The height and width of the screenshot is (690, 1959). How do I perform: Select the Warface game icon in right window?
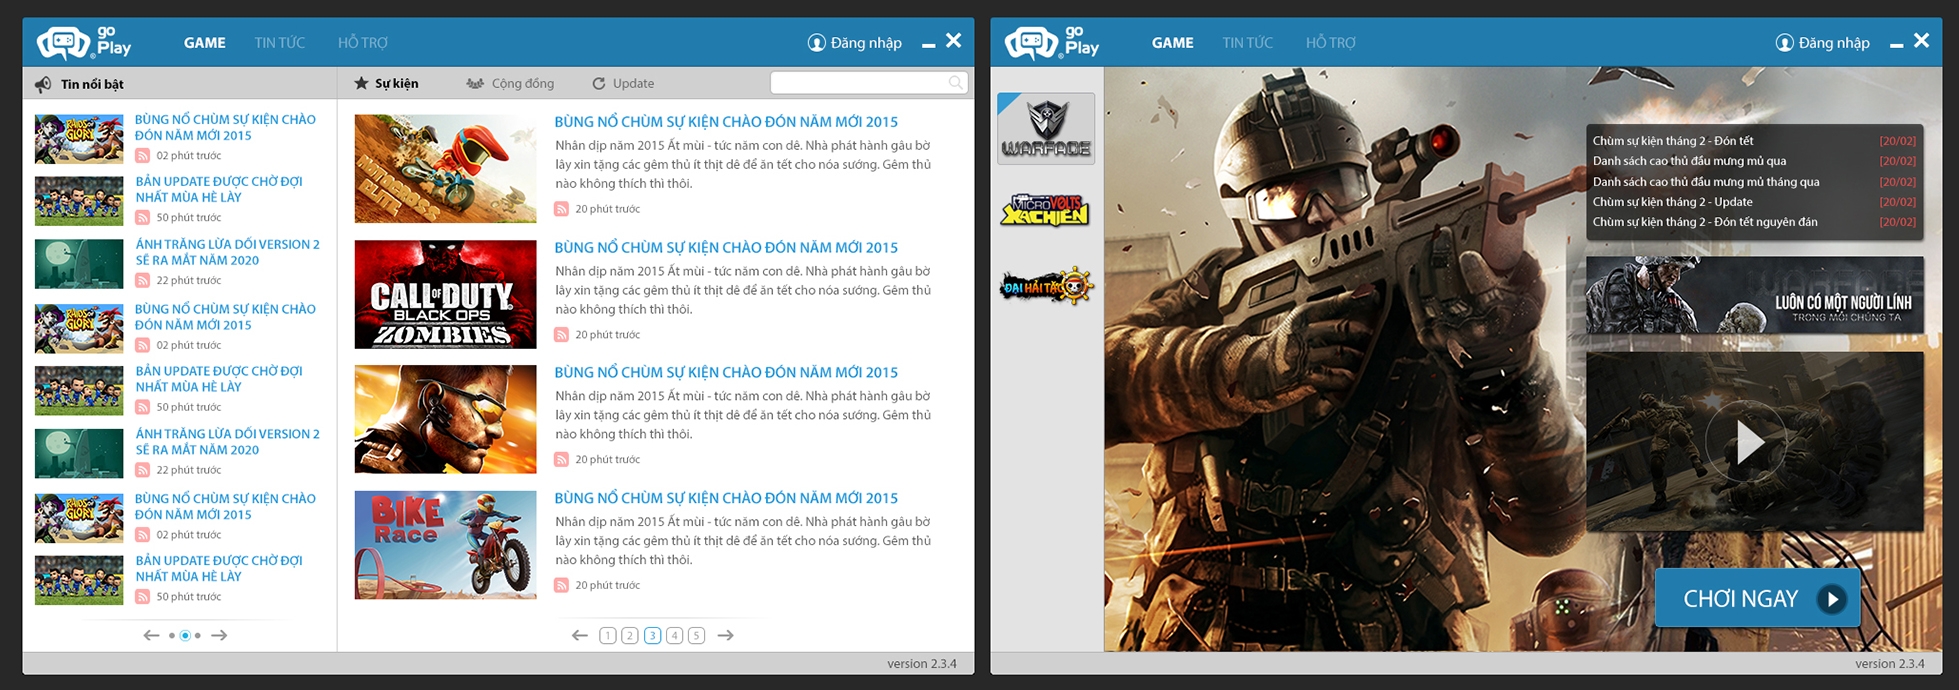point(1046,129)
